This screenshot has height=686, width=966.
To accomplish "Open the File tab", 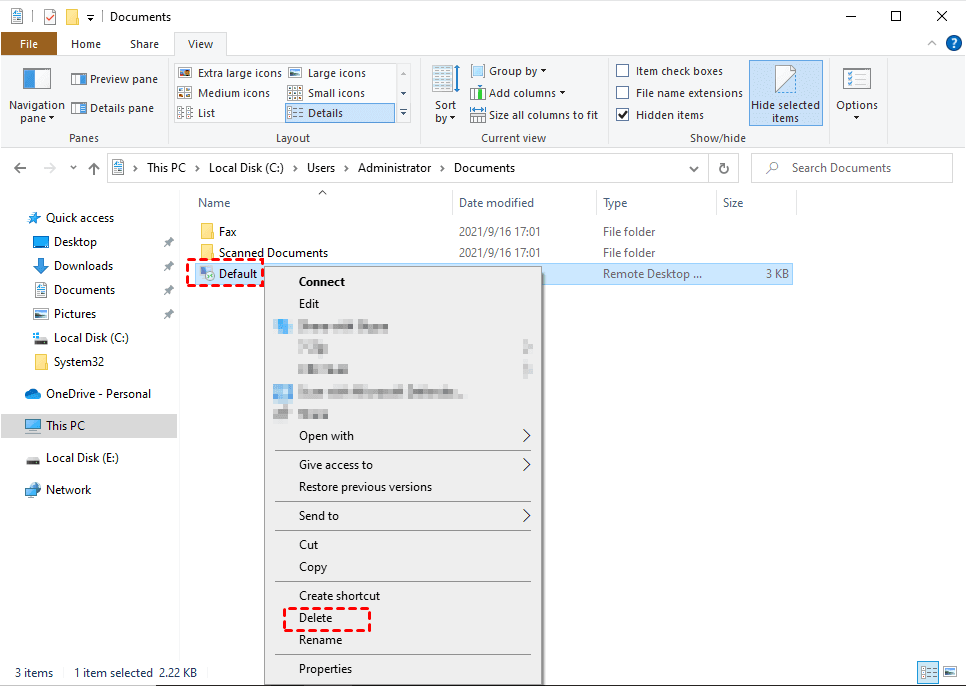I will pos(29,44).
